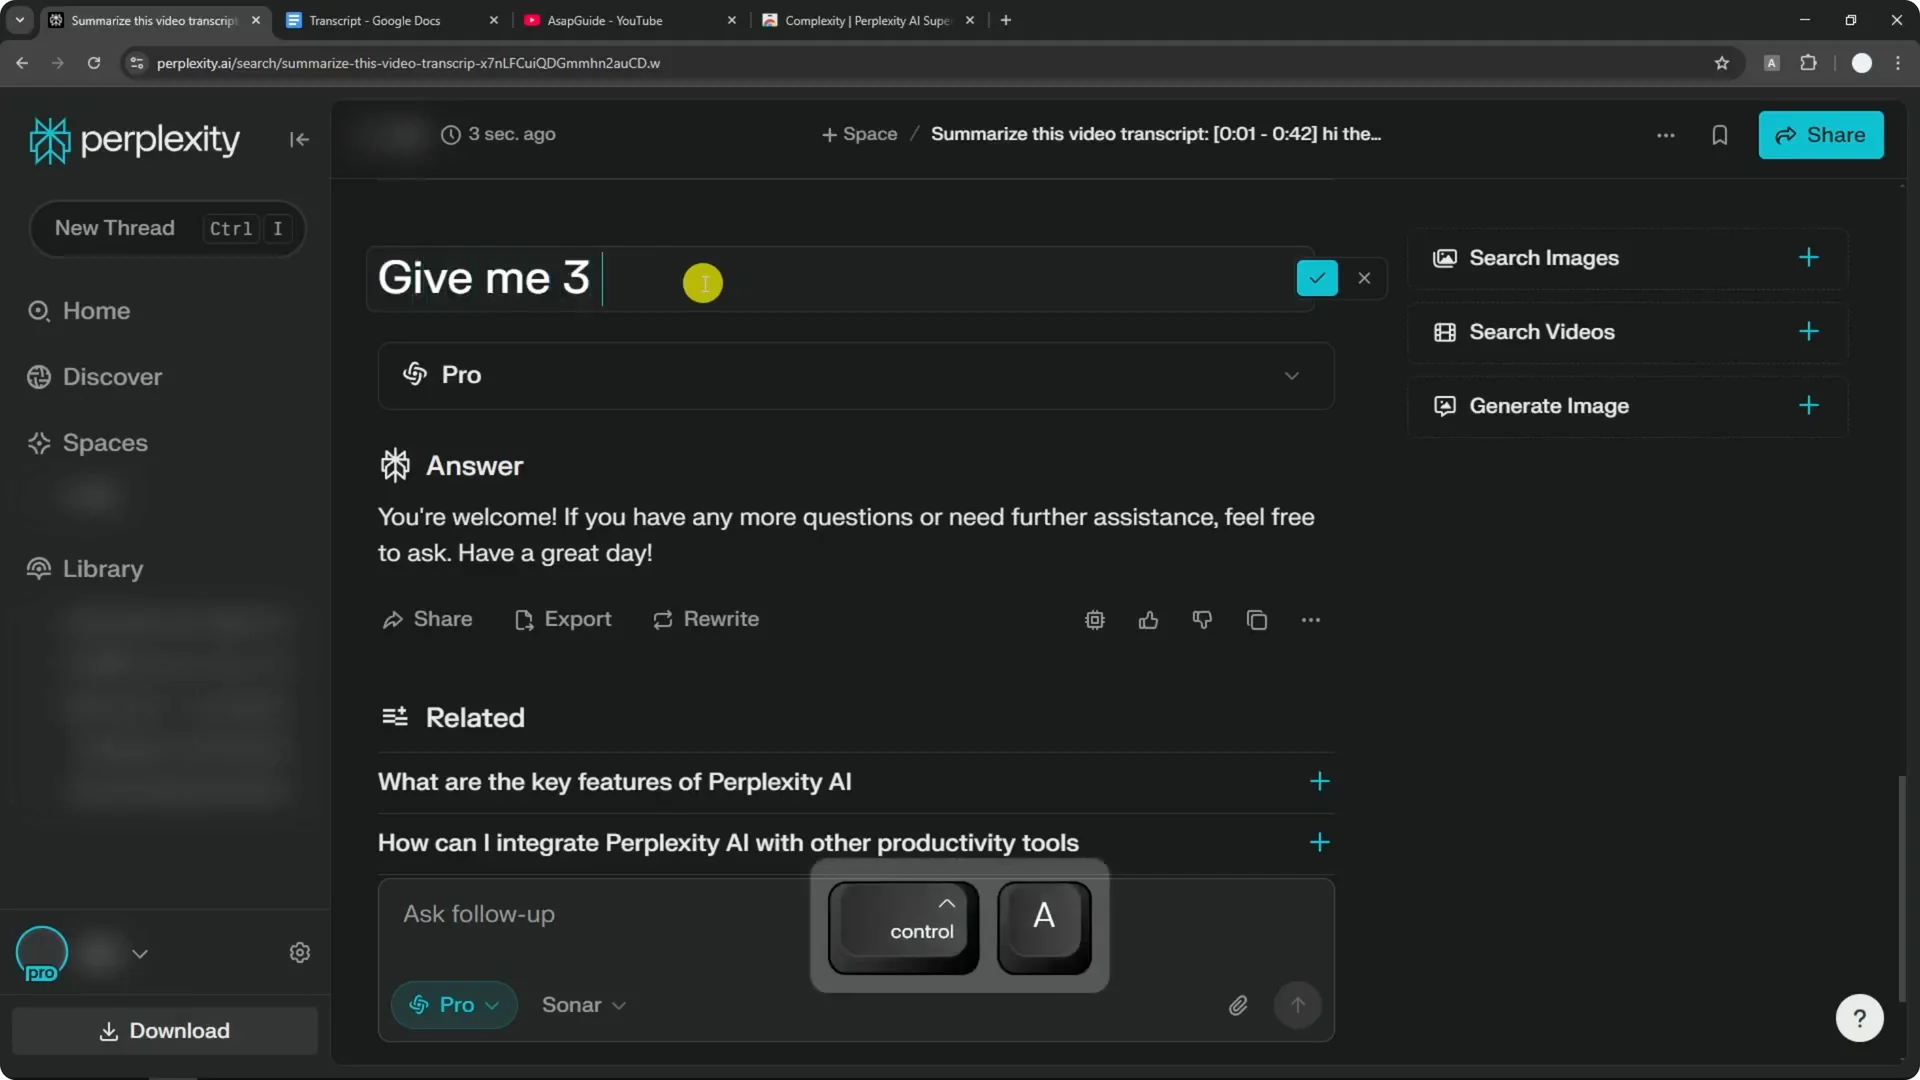Submit the follow-up with the arrow
Viewport: 1920px width, 1080px height.
click(1297, 1005)
